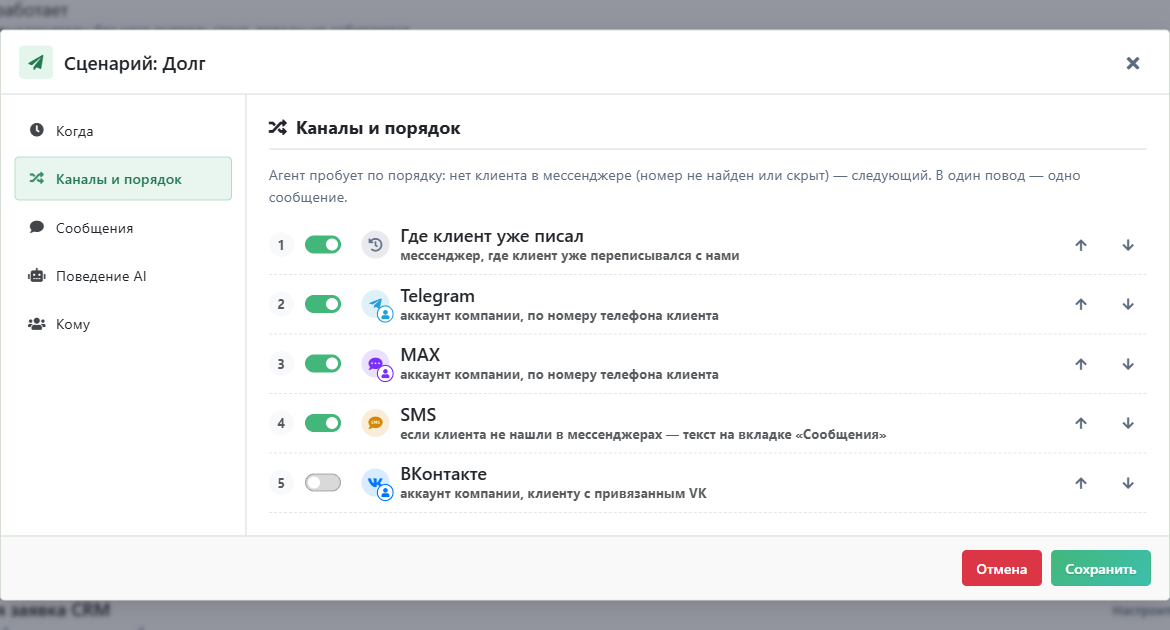Toggle off 'Где клиент уже писал' channel
Image resolution: width=1170 pixels, height=630 pixels.
(x=323, y=245)
